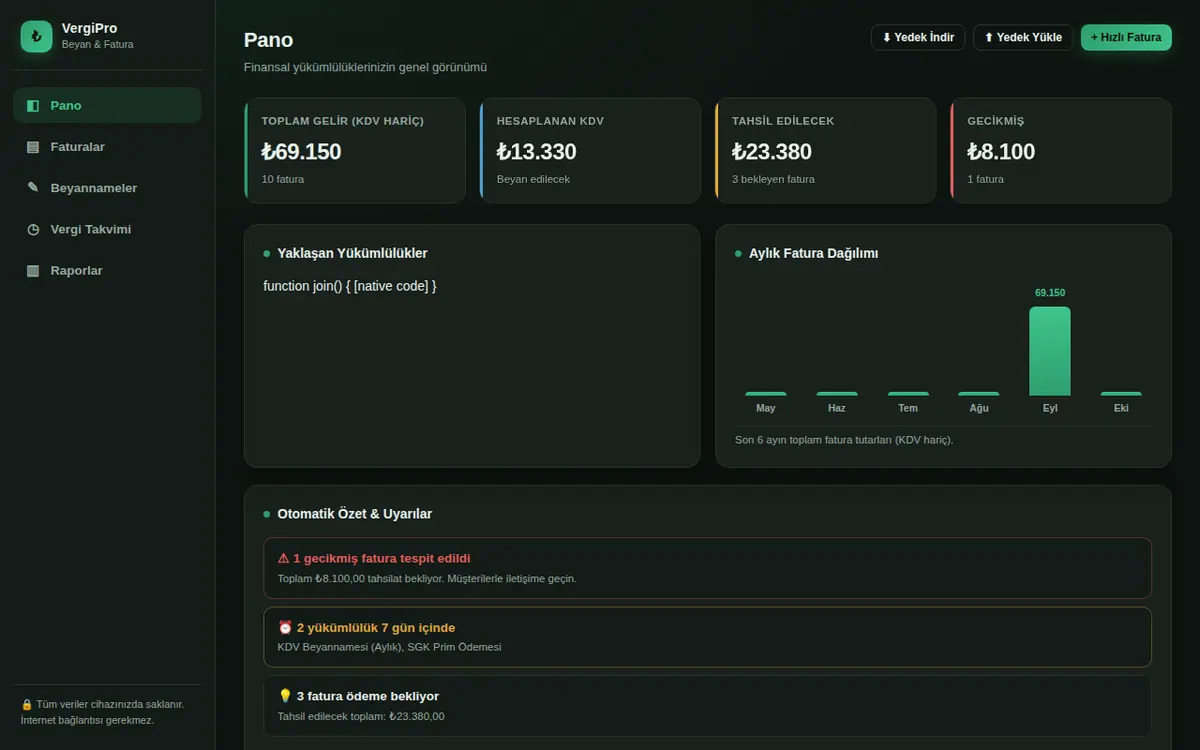
Task: Click the Eyl bar in the chart
Action: (1050, 351)
